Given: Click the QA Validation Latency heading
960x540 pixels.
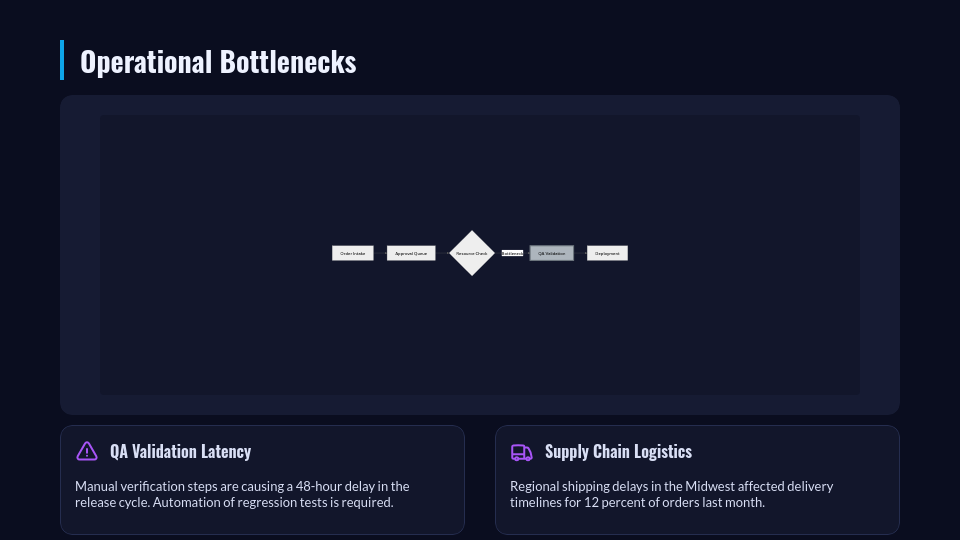Looking at the screenshot, I should (180, 452).
